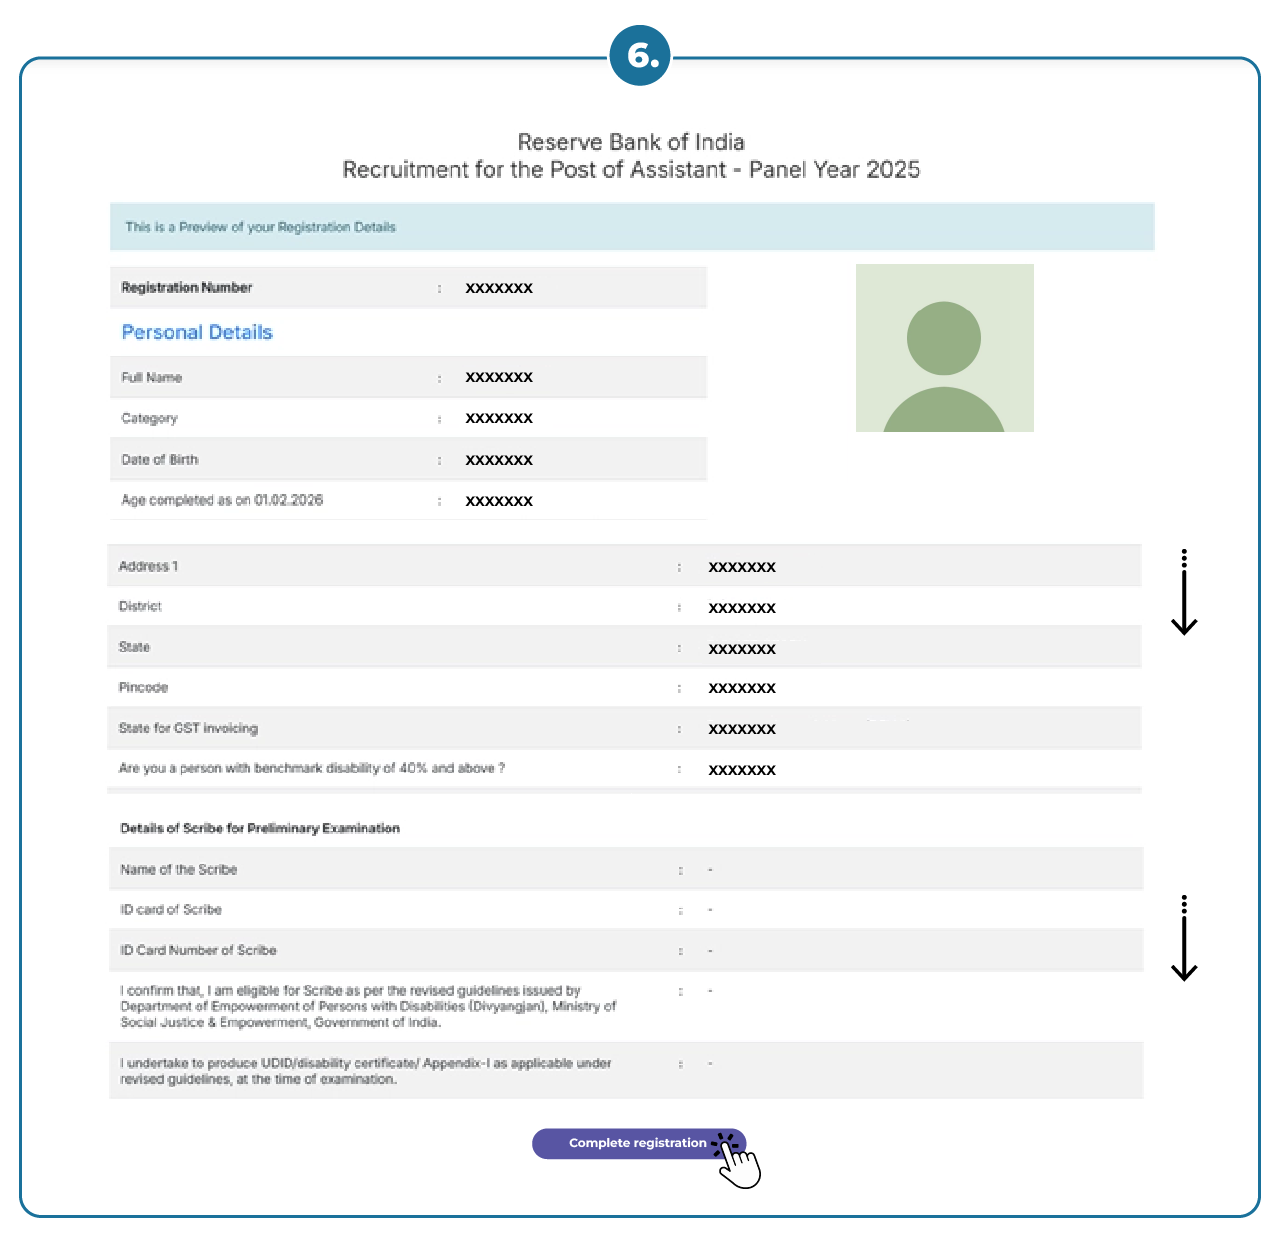
Task: Click the downward arrow beside Scribe details
Action: pos(1186,940)
